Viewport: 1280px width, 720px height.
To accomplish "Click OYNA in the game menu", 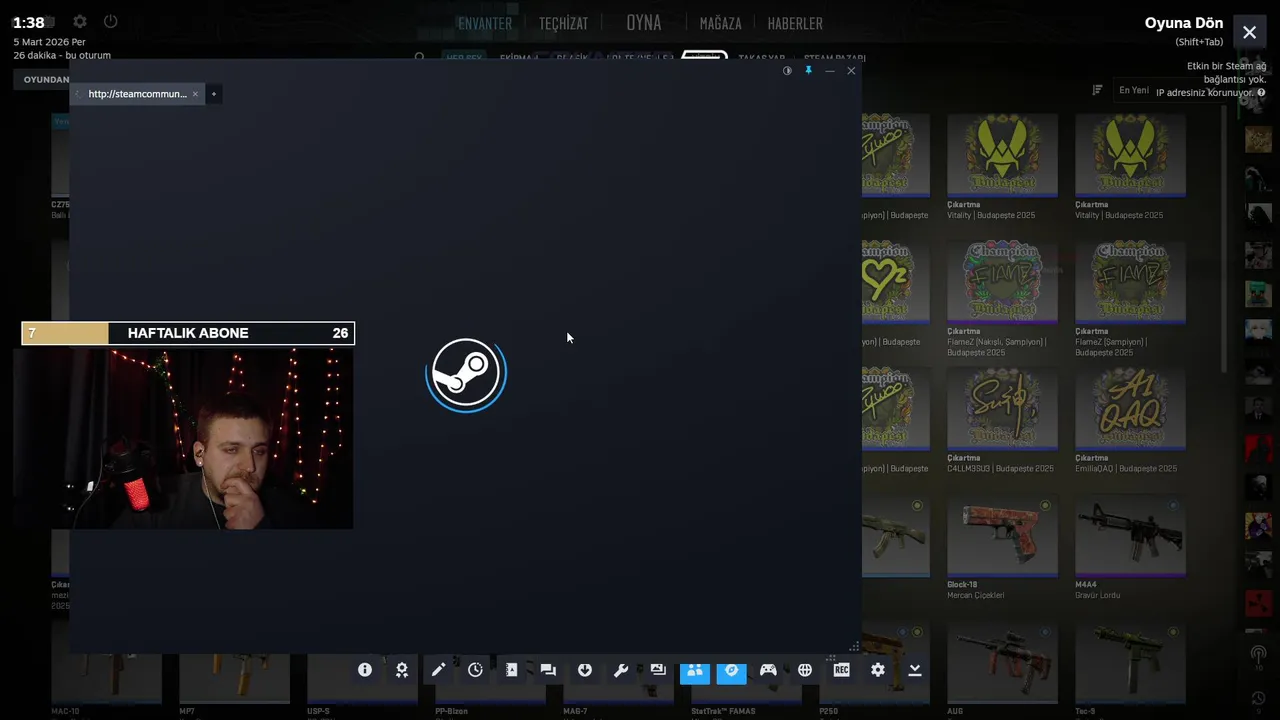I will pyautogui.click(x=644, y=22).
